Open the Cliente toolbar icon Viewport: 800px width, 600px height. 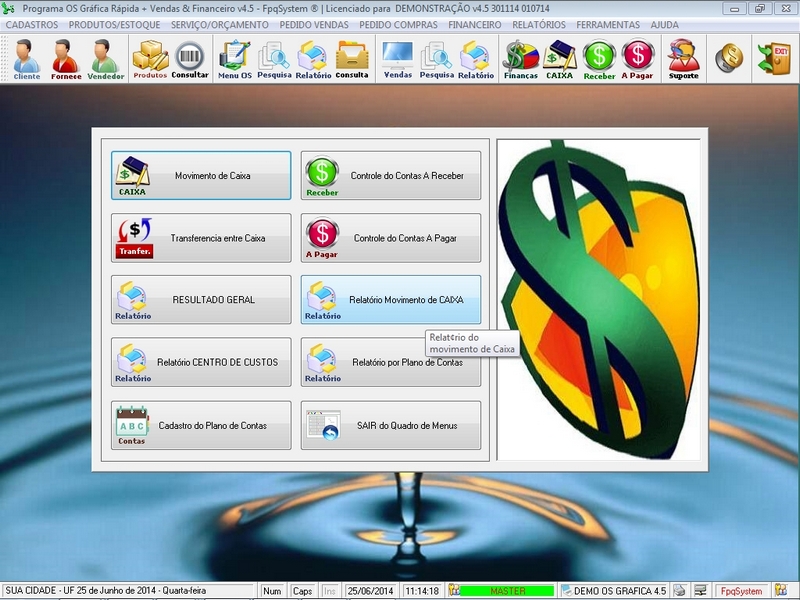tap(27, 58)
